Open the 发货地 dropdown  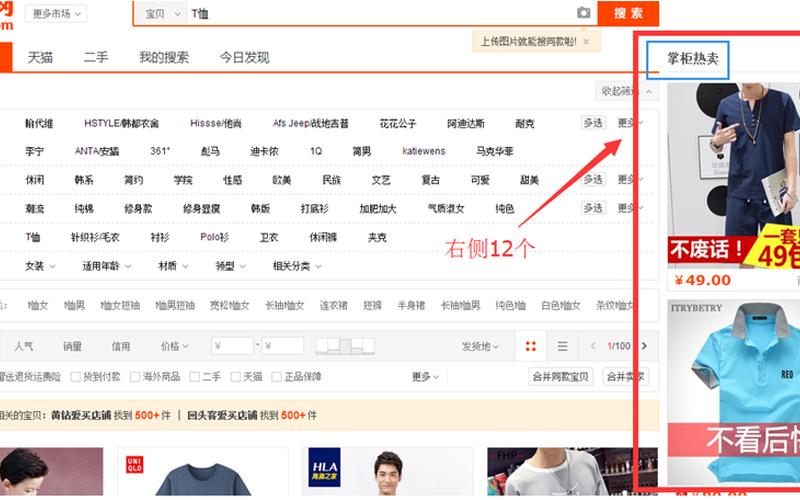point(480,346)
